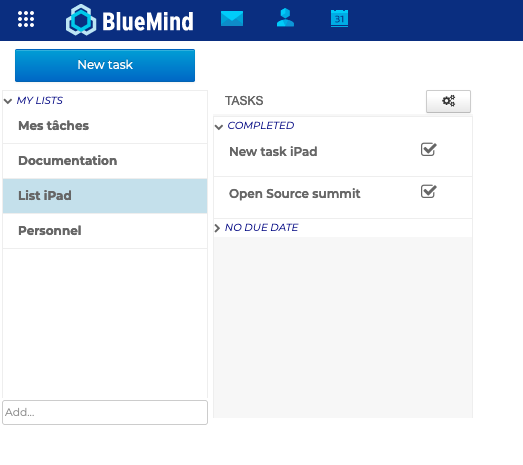
Task: Uncheck the Open Source summit checkbox
Action: click(428, 191)
